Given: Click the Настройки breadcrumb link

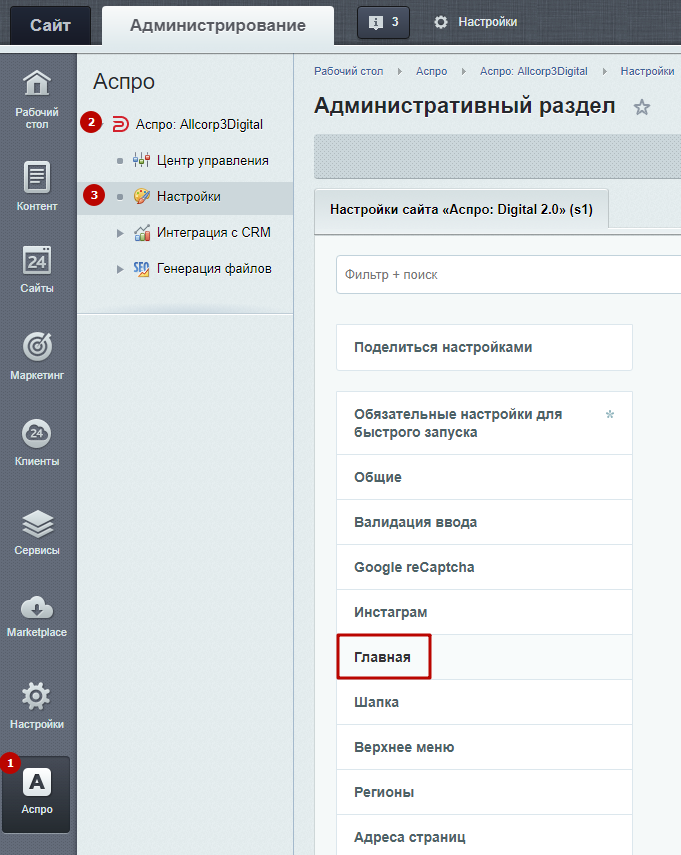Looking at the screenshot, I should pos(647,71).
